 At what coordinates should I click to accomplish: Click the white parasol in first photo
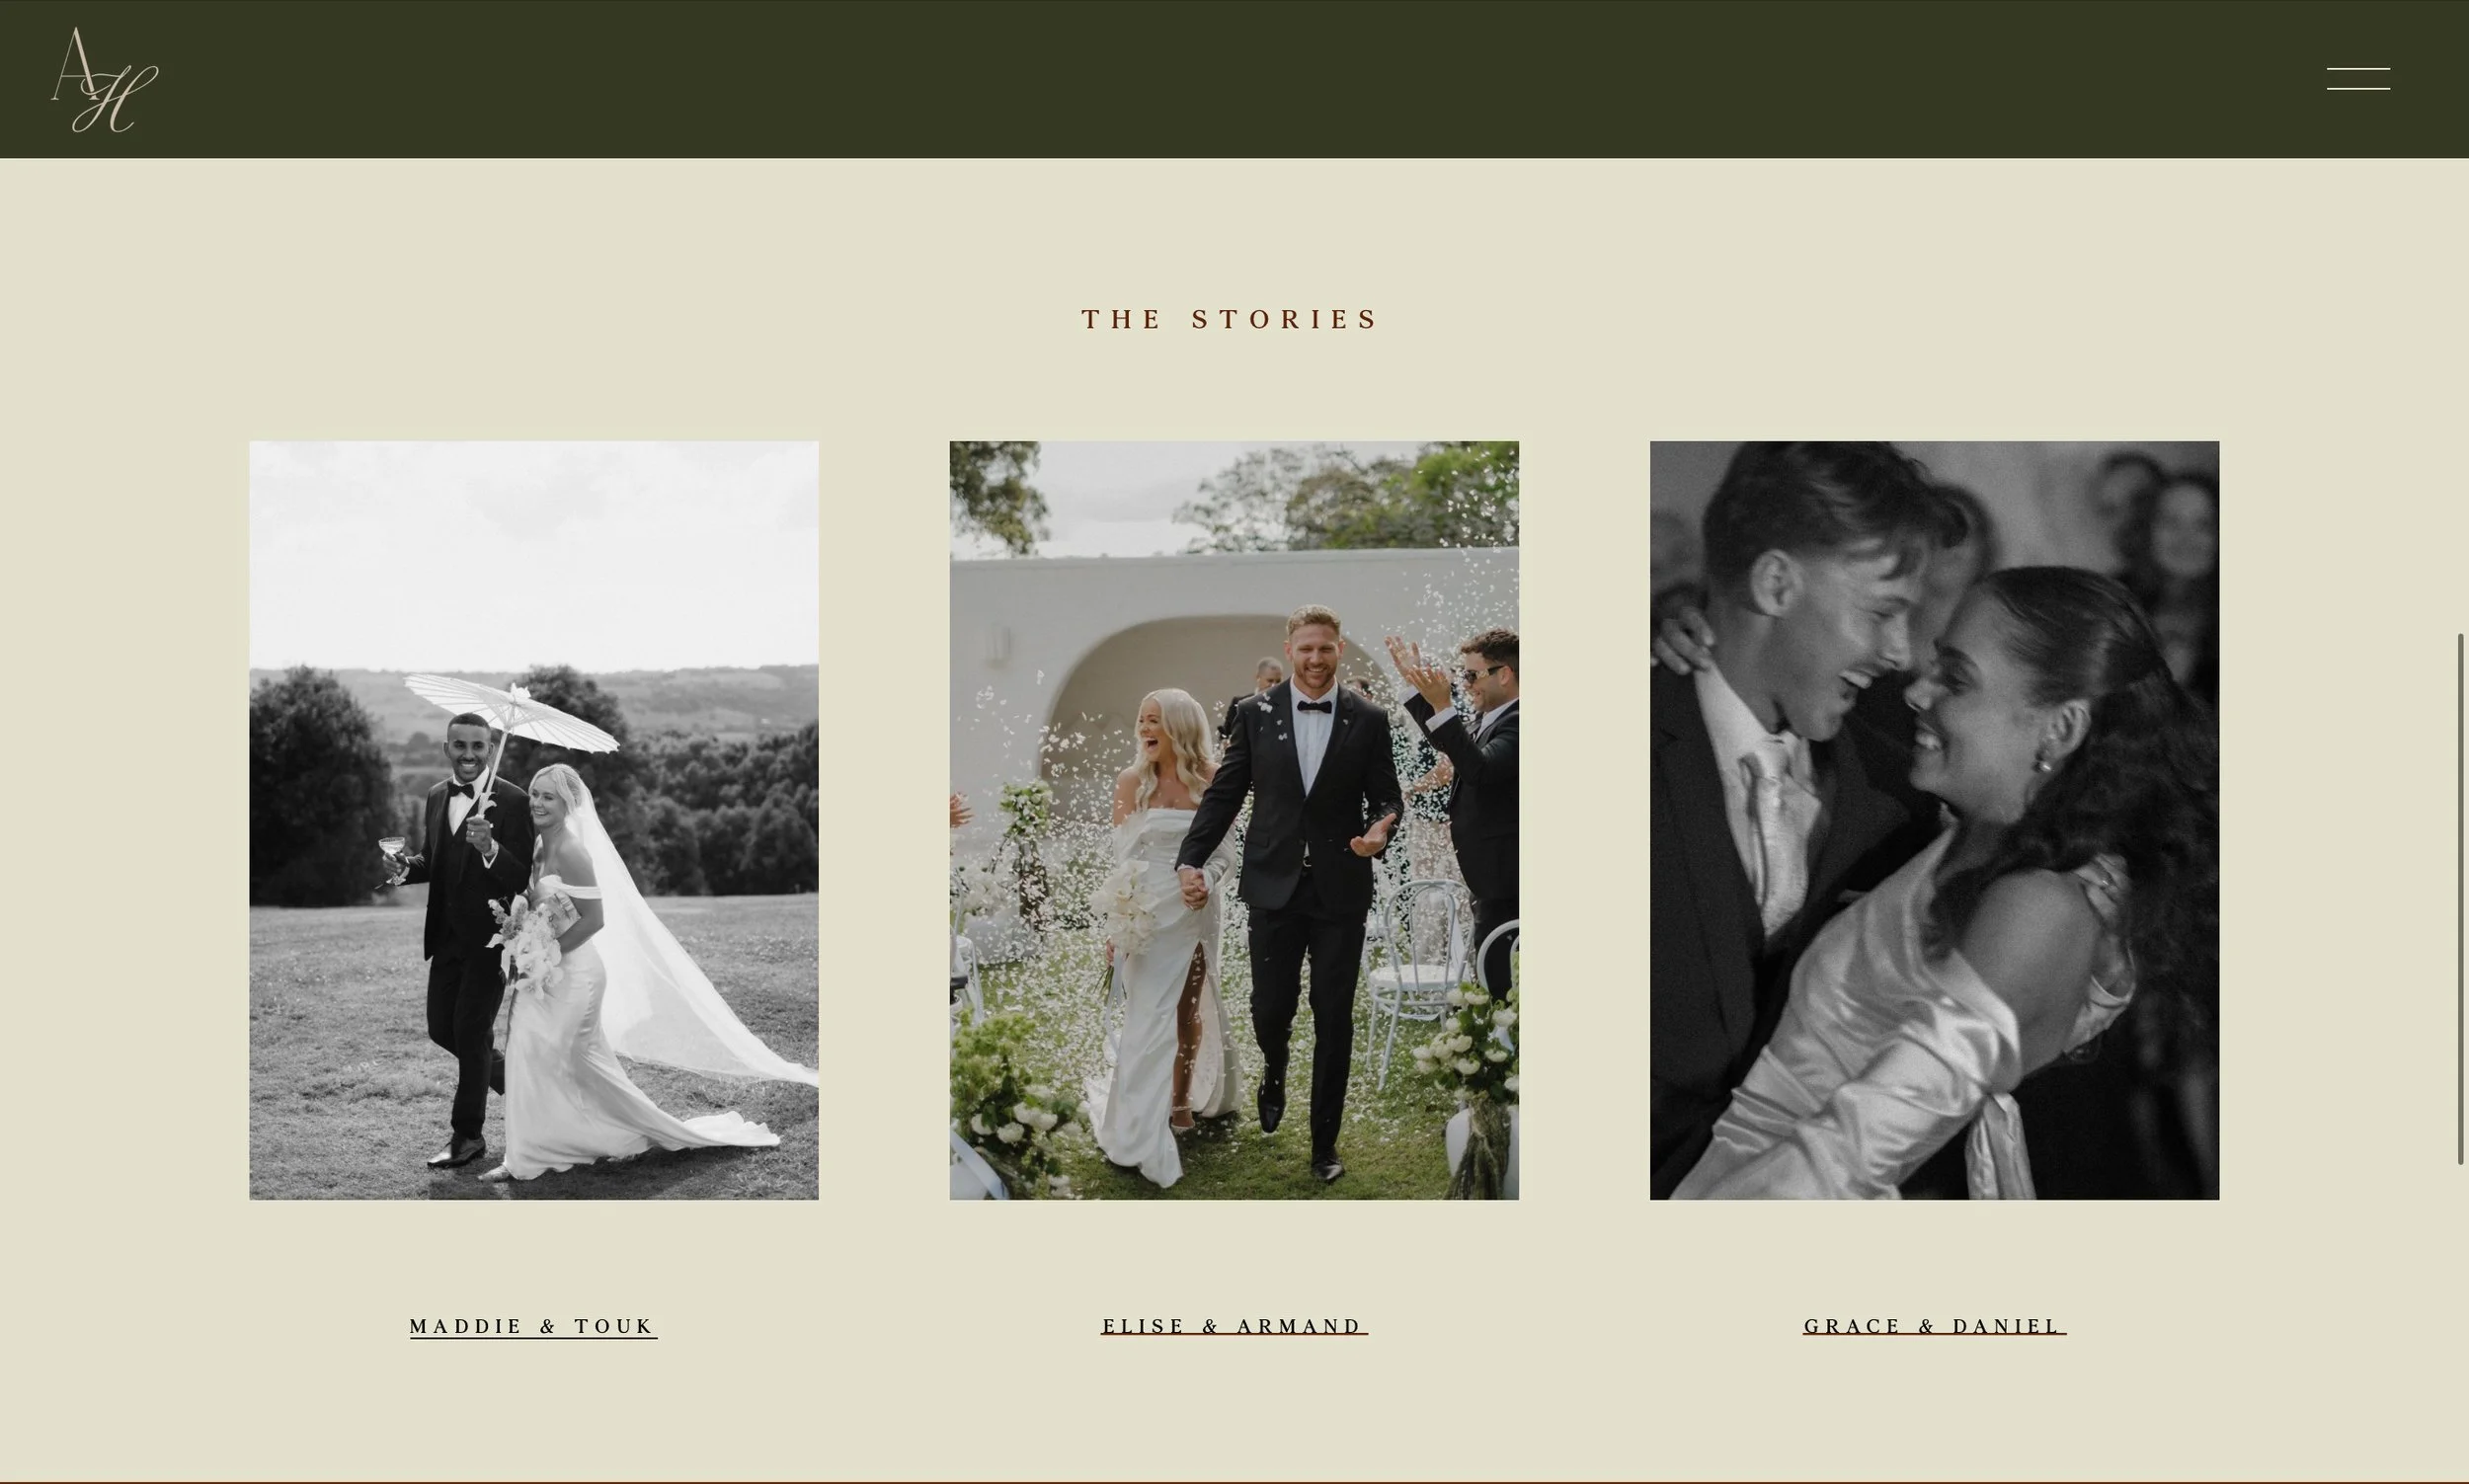coord(512,714)
